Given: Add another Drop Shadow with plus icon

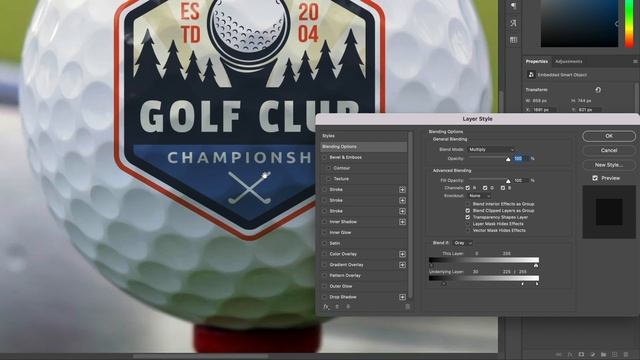Looking at the screenshot, I should pyautogui.click(x=402, y=297).
